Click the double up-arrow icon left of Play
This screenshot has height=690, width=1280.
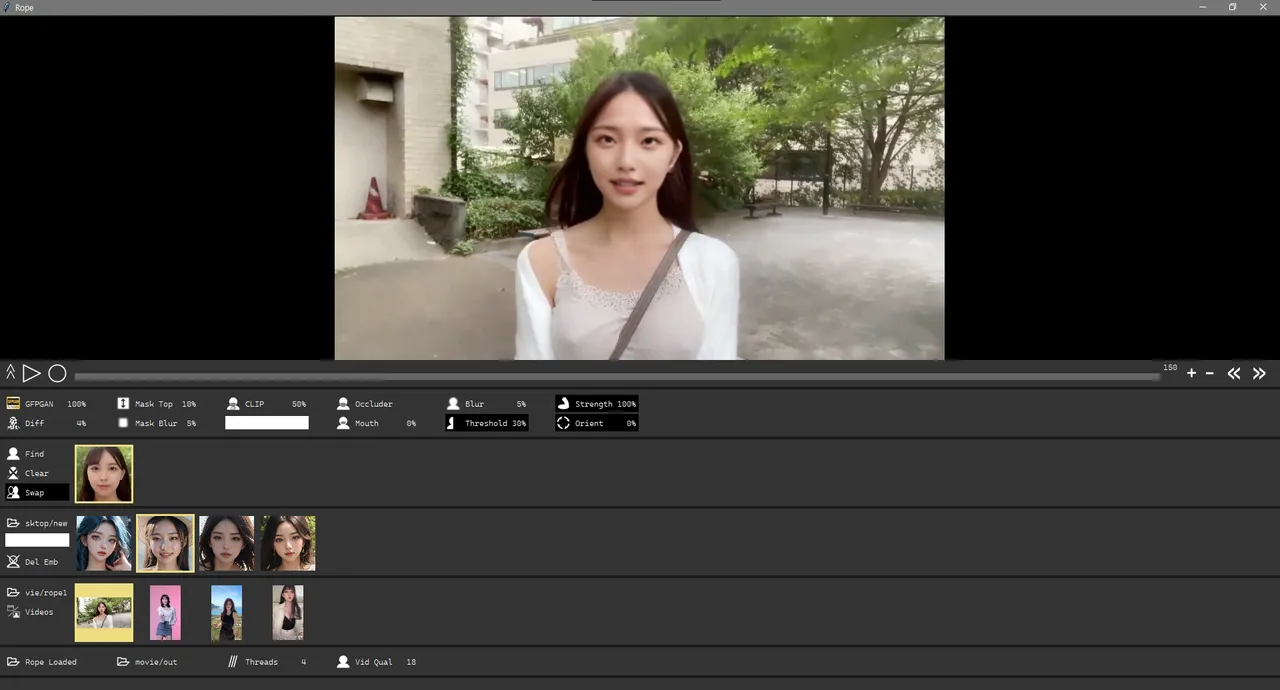11,373
